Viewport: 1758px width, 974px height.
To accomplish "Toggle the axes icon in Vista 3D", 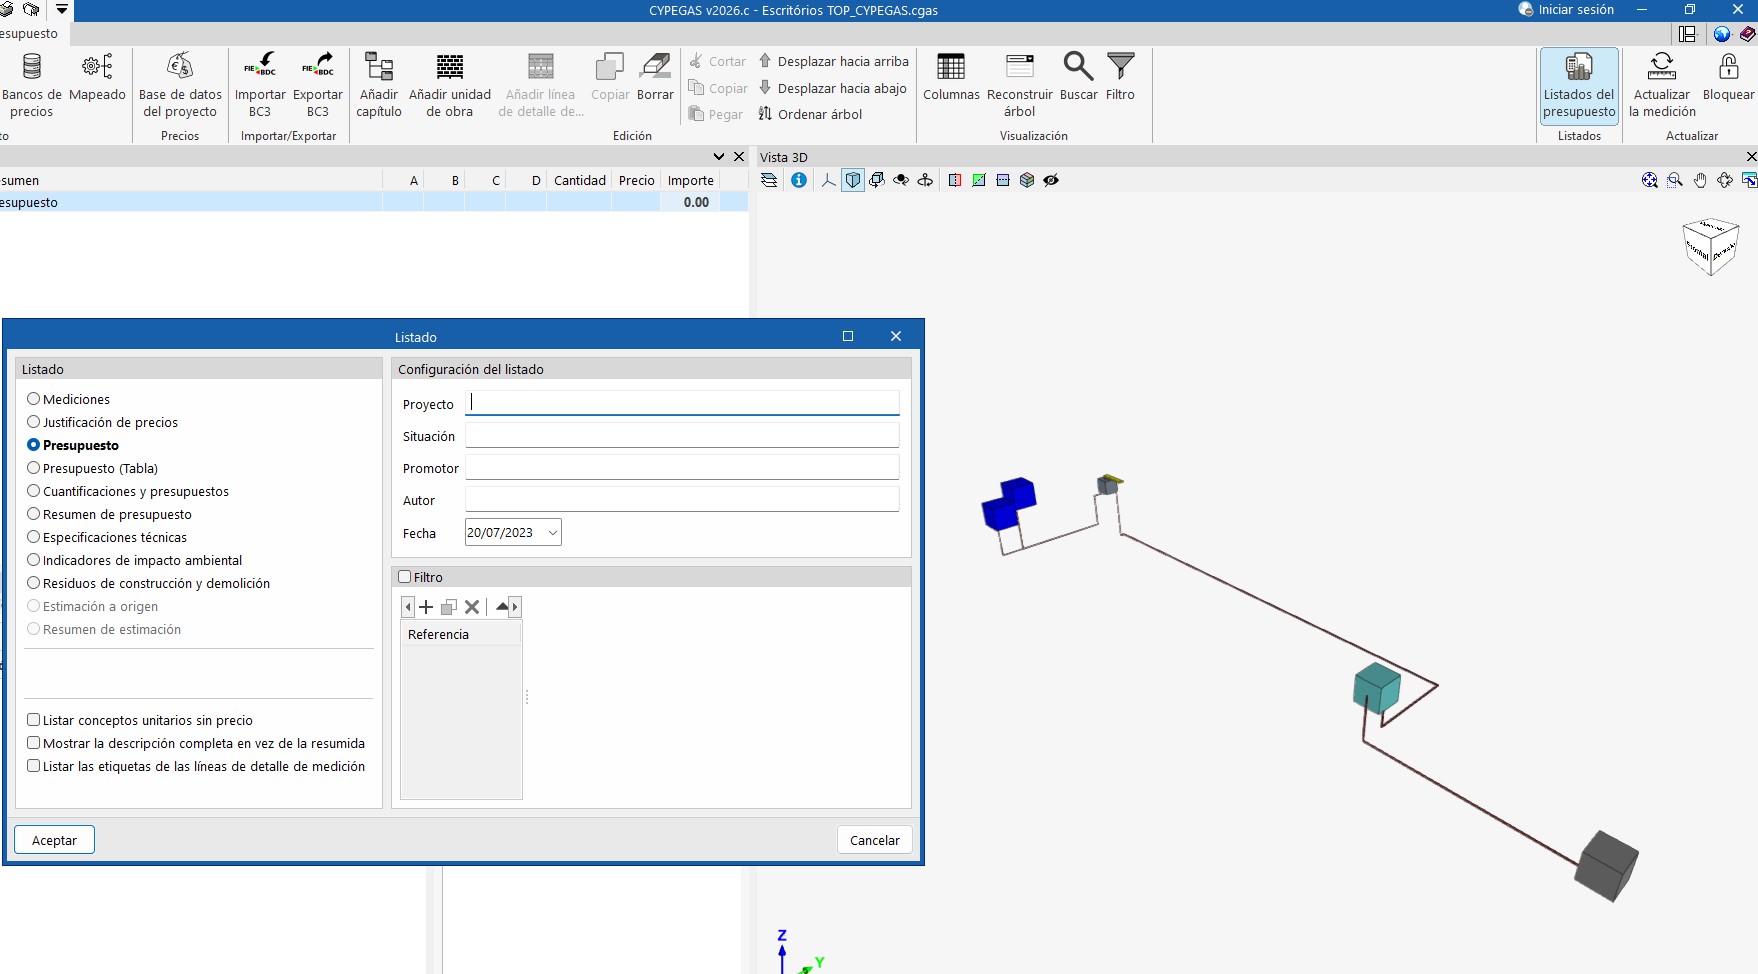I will (829, 180).
